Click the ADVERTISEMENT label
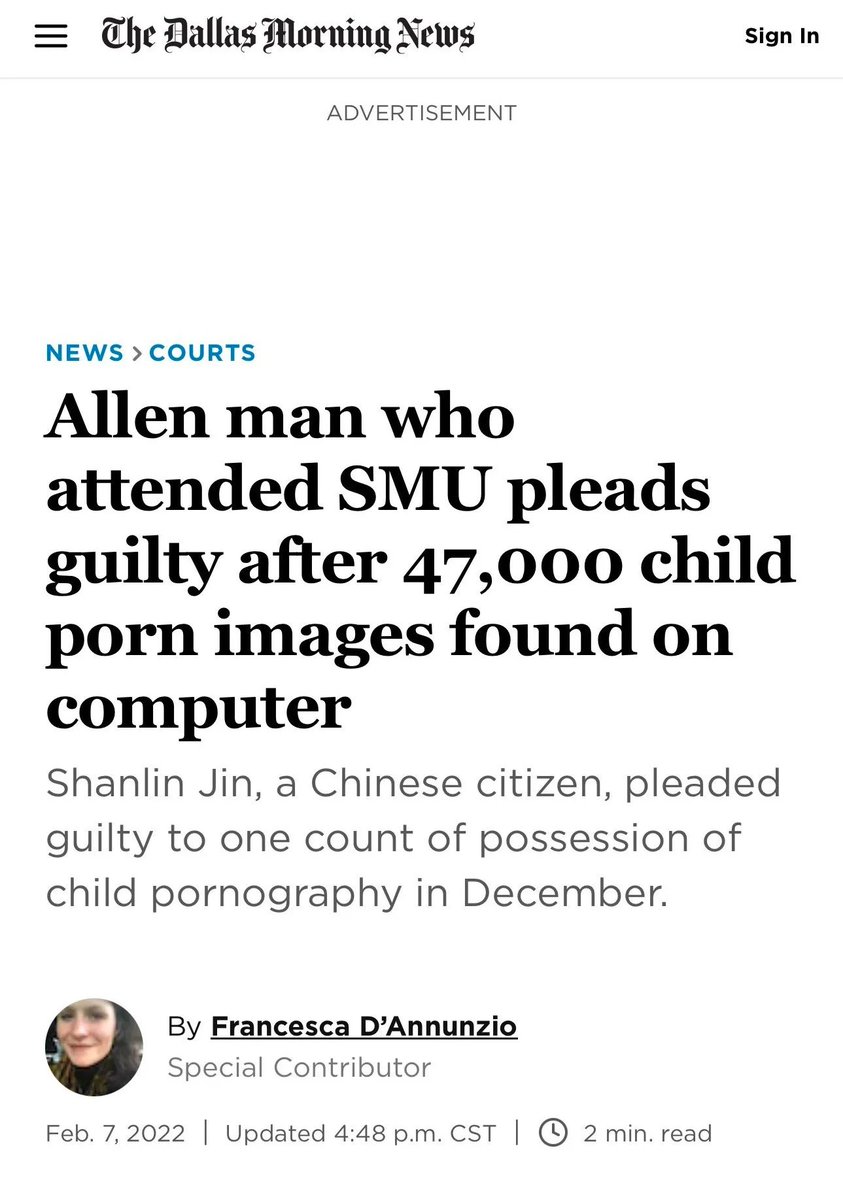Screen dimensions: 843x1199 [421, 113]
